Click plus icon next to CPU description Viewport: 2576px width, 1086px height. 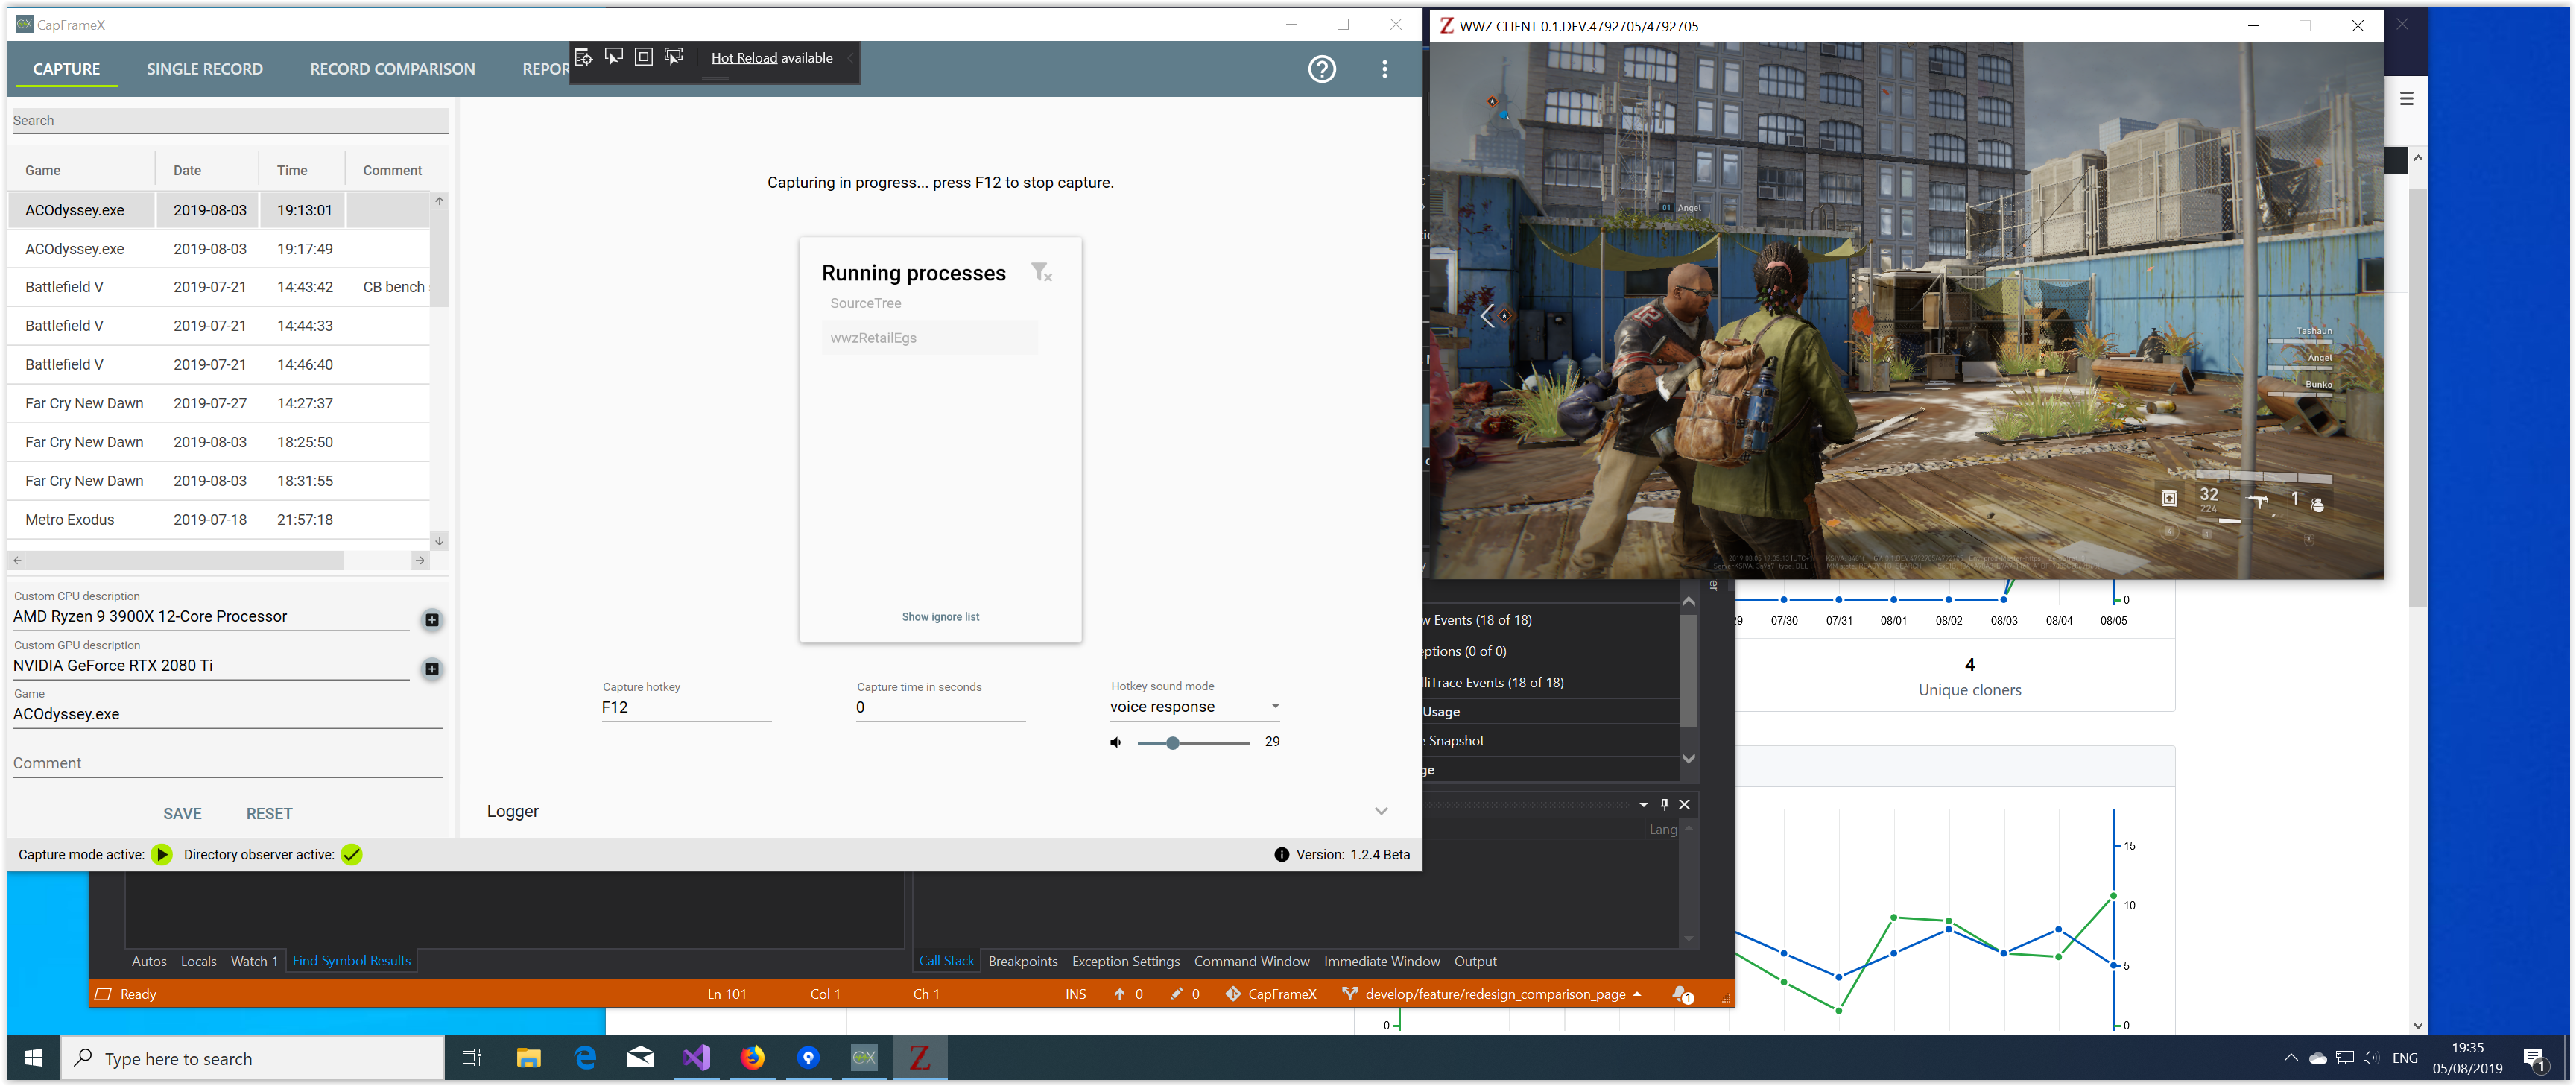(432, 620)
